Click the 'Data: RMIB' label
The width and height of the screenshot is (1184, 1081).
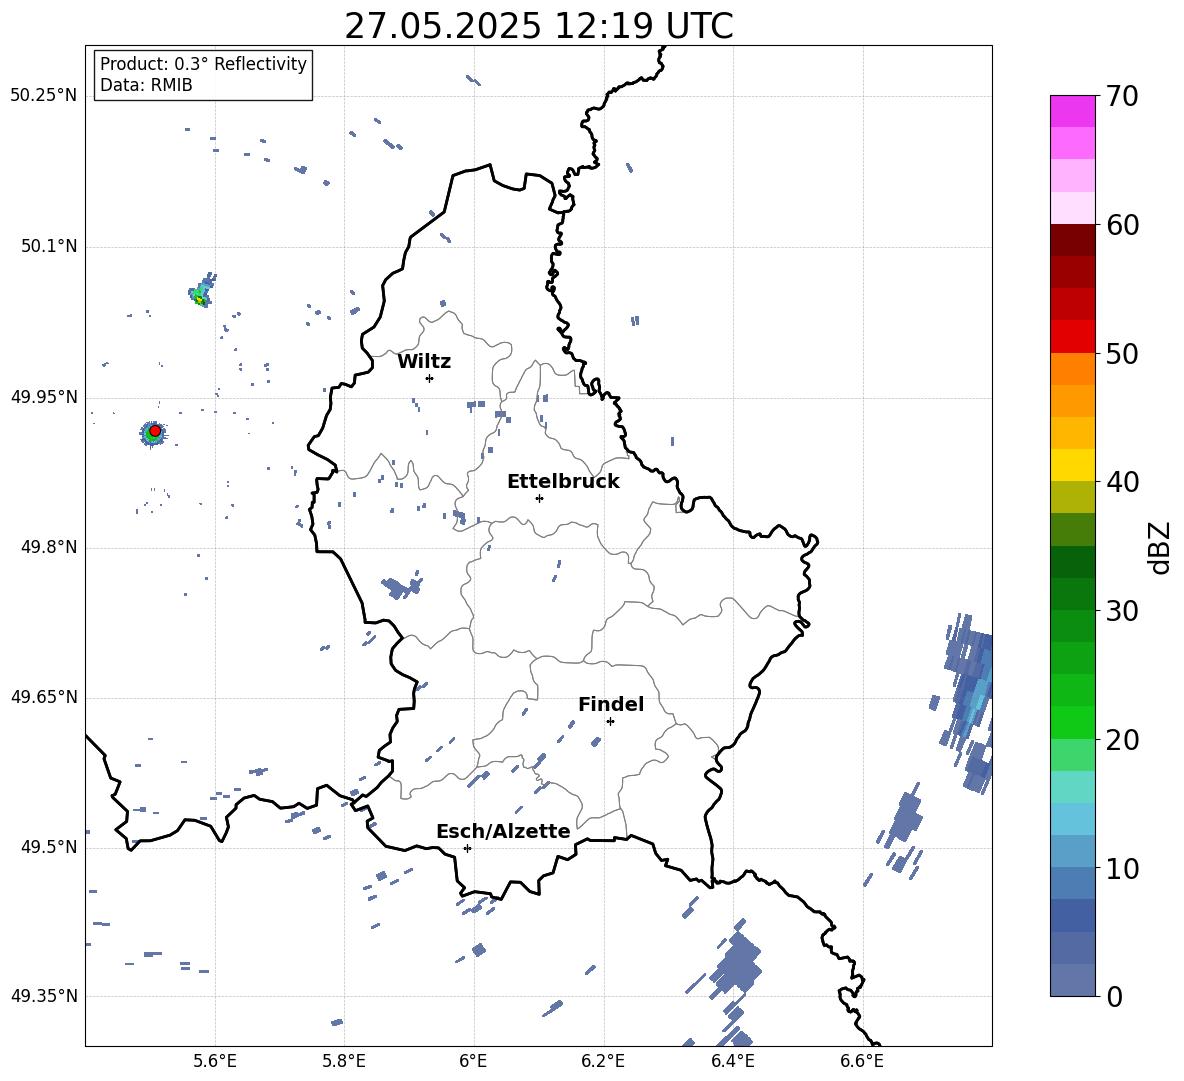click(x=146, y=85)
